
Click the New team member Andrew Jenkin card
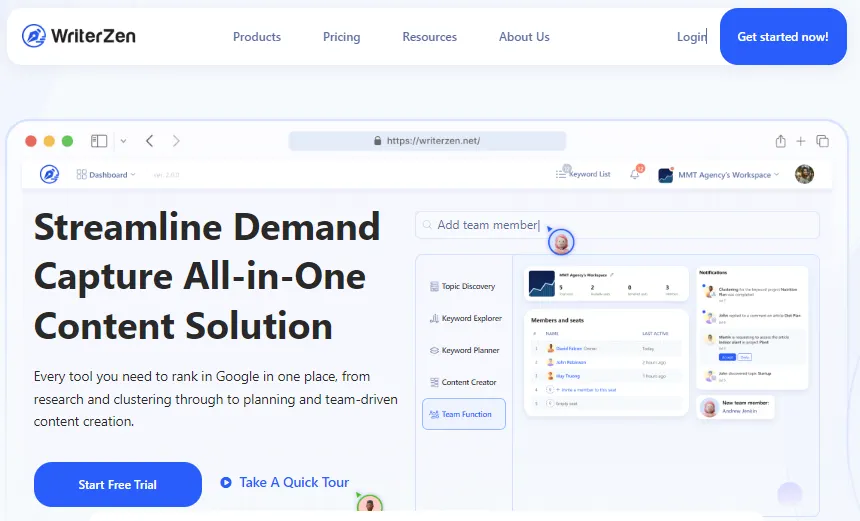tap(735, 407)
